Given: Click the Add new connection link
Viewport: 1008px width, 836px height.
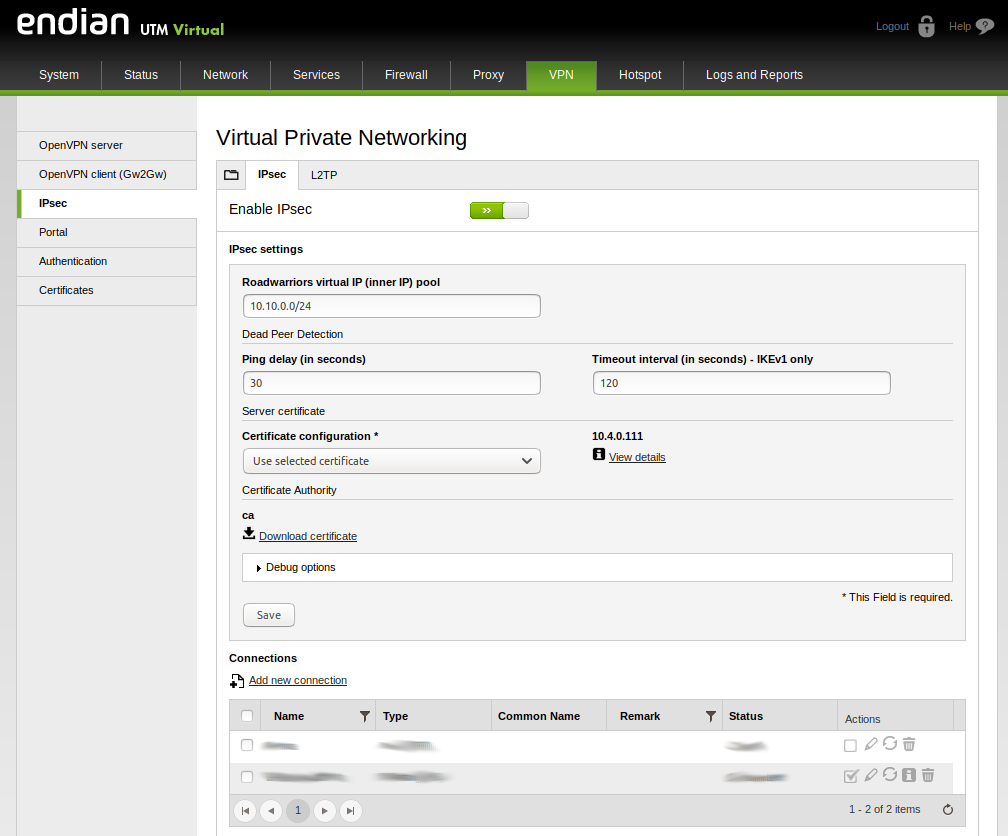Looking at the screenshot, I should pyautogui.click(x=298, y=680).
